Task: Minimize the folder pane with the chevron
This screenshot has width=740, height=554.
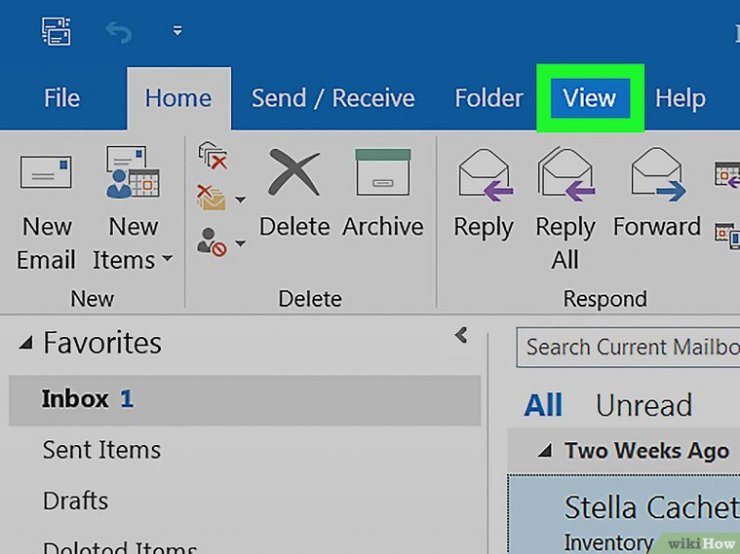Action: click(x=461, y=336)
